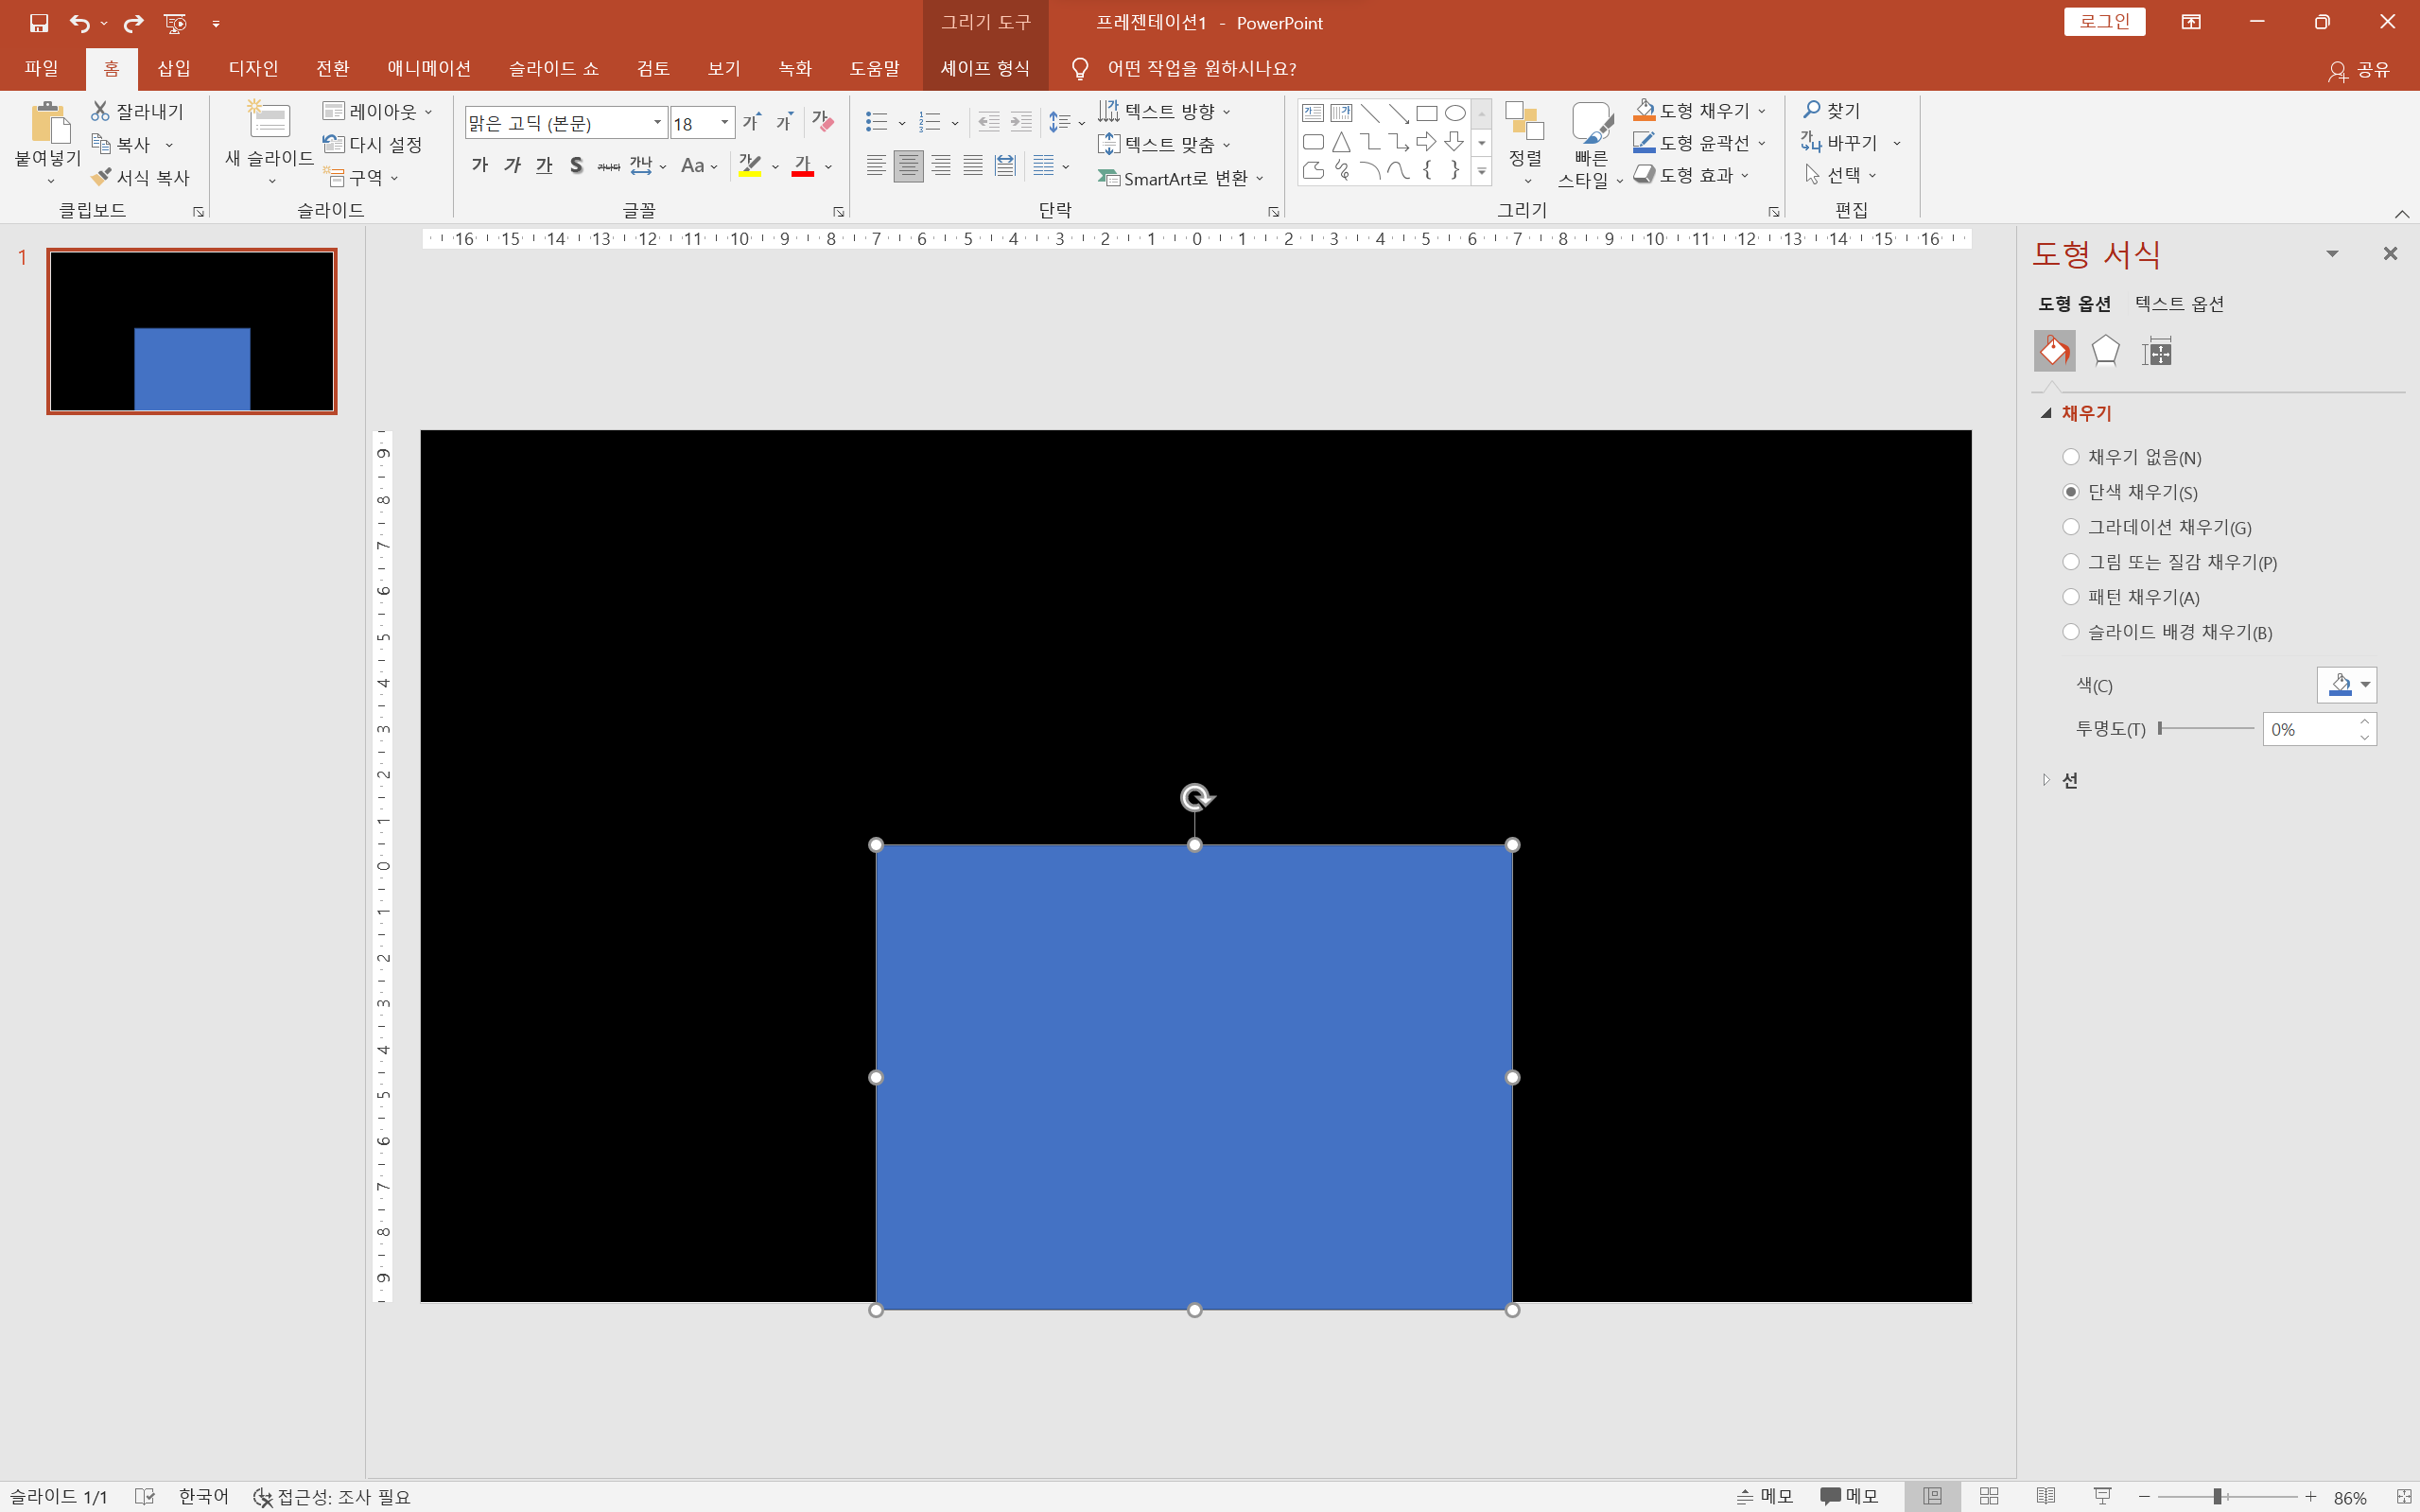Select 채우기 없음 radio button

(x=2071, y=457)
